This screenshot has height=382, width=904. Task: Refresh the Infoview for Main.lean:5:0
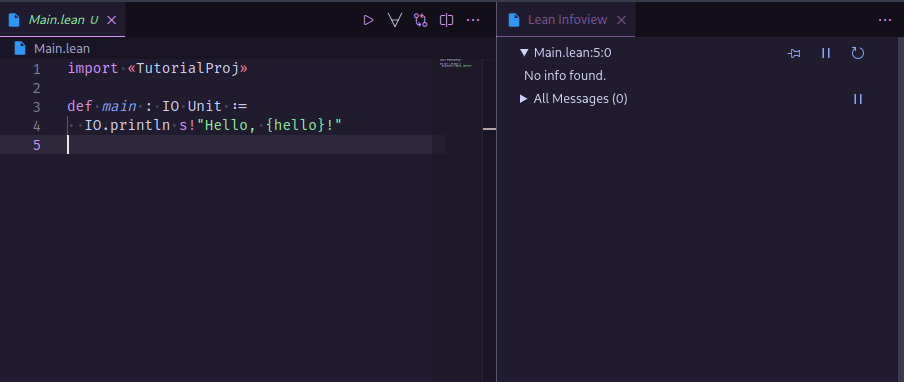(858, 53)
